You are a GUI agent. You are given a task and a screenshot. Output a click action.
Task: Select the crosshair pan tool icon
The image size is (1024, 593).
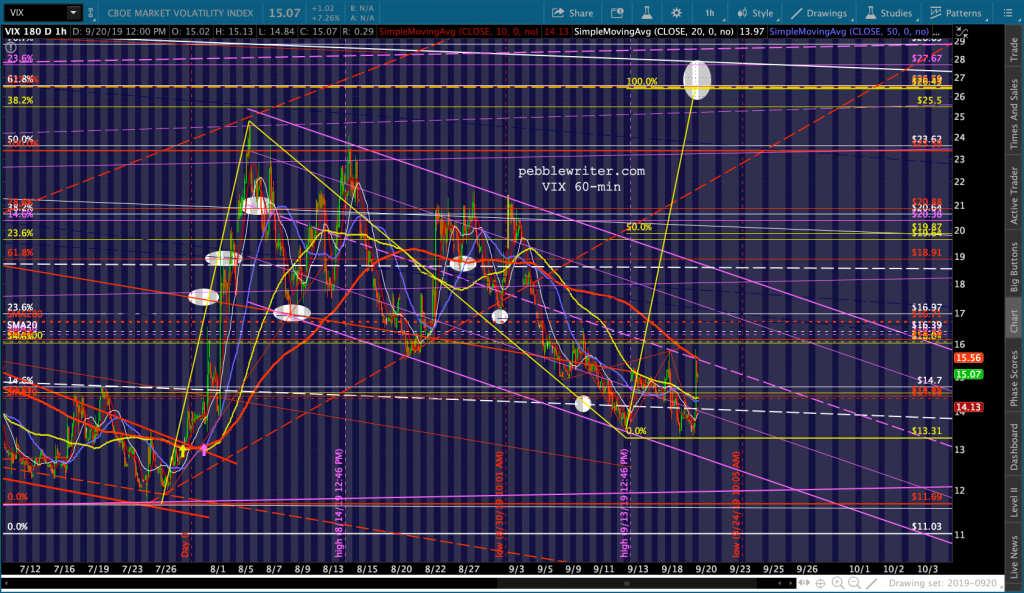pyautogui.click(x=820, y=583)
